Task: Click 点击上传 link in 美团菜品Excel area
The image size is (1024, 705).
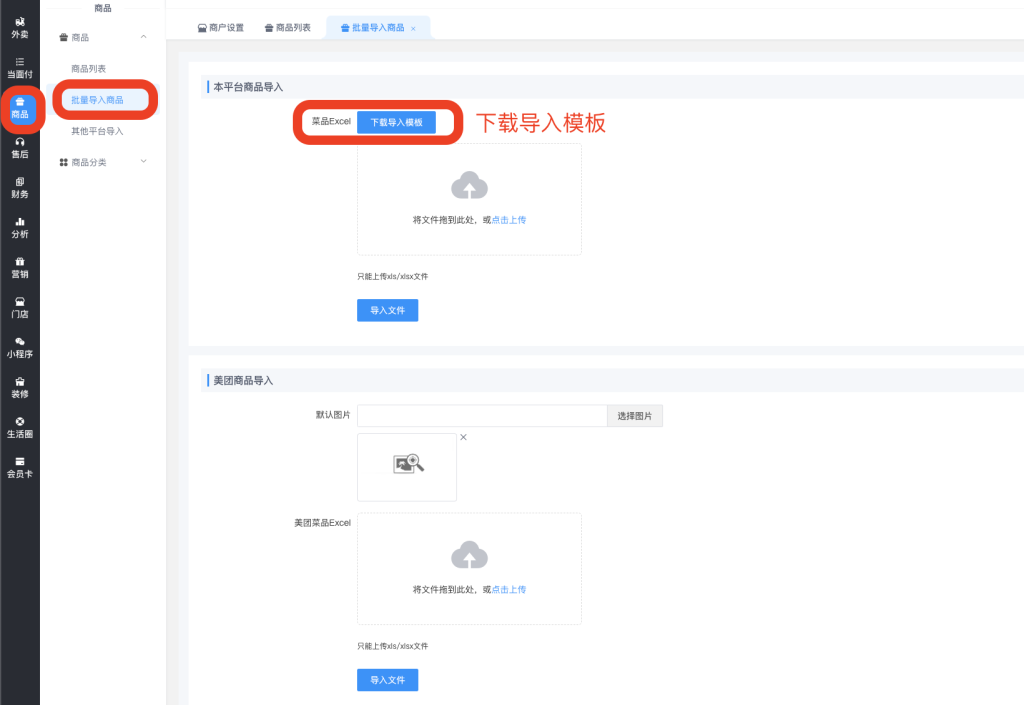Action: pos(508,590)
